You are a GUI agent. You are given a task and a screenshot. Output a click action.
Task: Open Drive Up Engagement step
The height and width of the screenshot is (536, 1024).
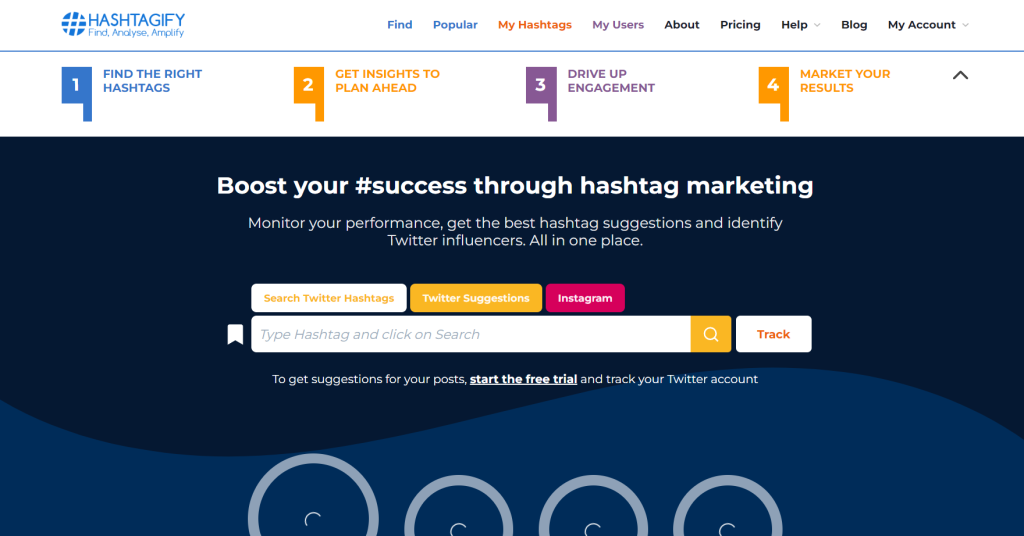611,81
